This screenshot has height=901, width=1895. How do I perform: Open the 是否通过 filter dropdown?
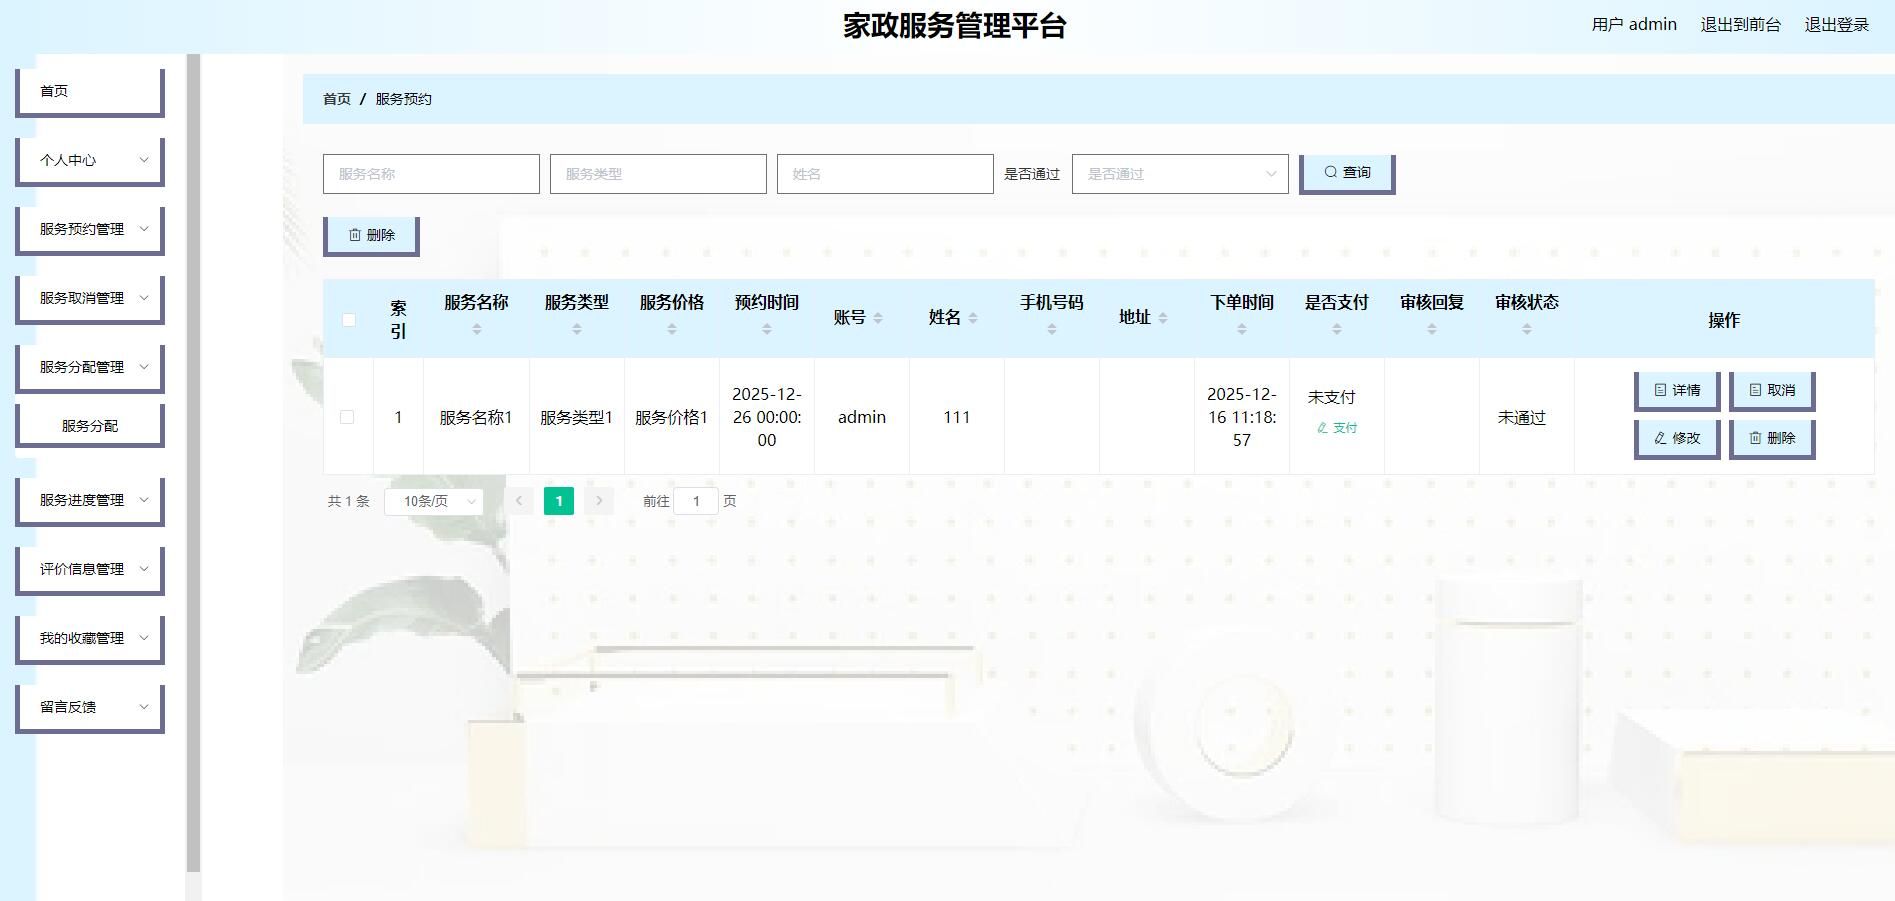point(1180,172)
